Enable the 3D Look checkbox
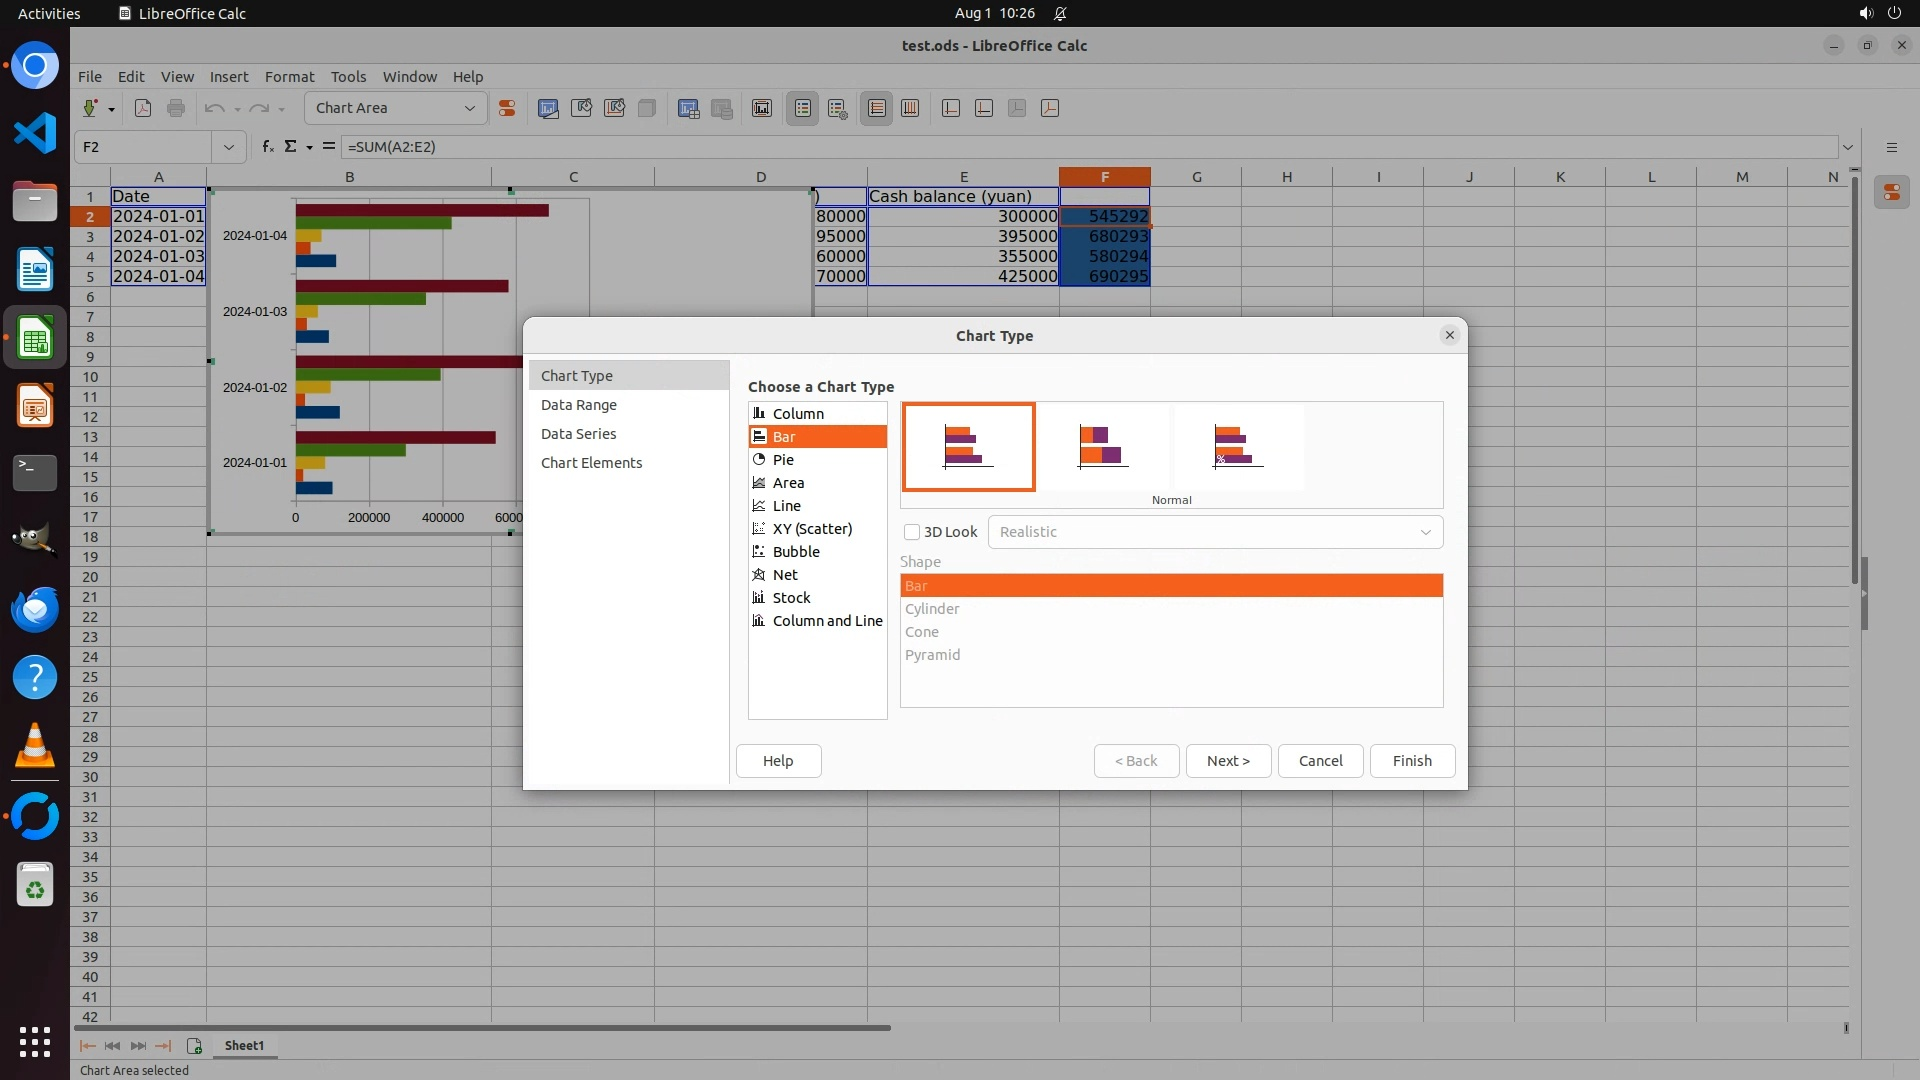Screen dimensions: 1920x1080 click(912, 532)
